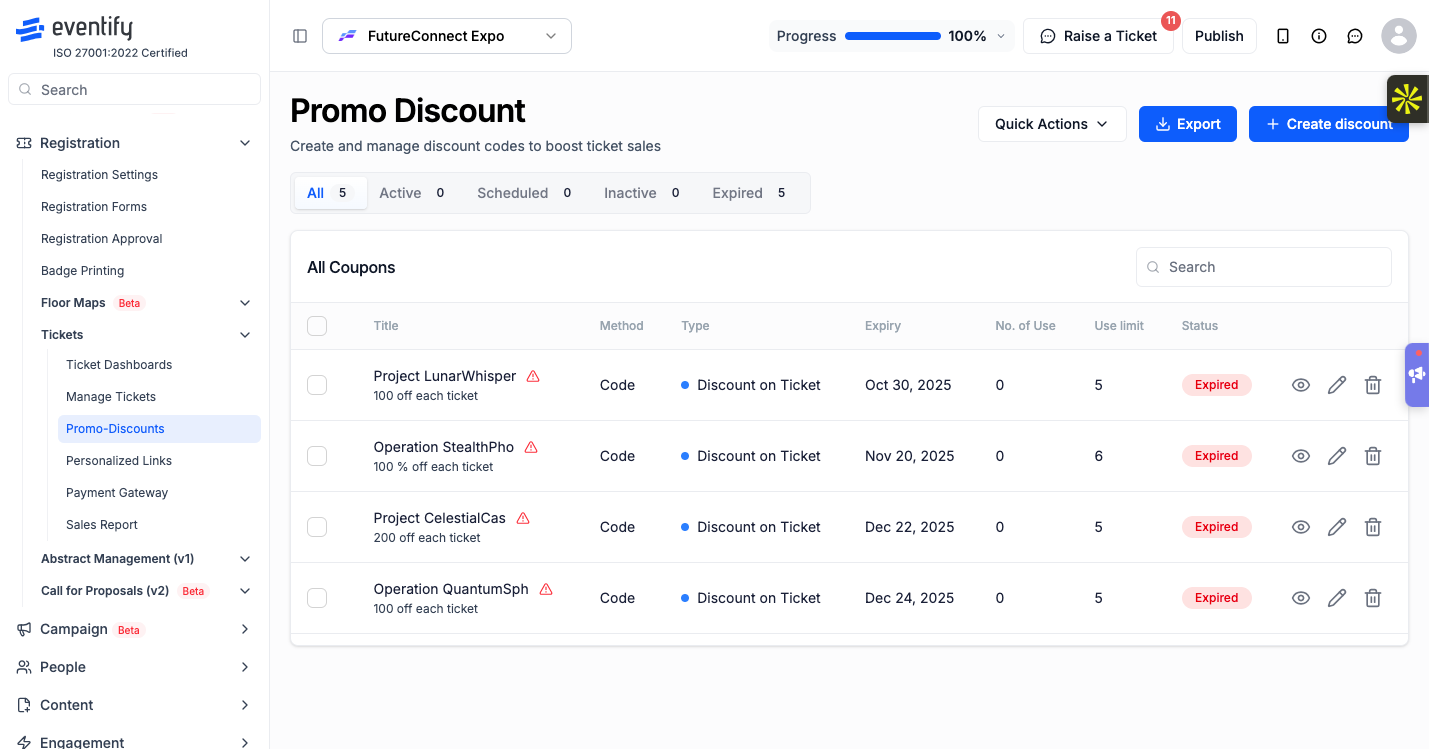Open the user profile avatar
This screenshot has height=749, width=1429.
pos(1399,36)
